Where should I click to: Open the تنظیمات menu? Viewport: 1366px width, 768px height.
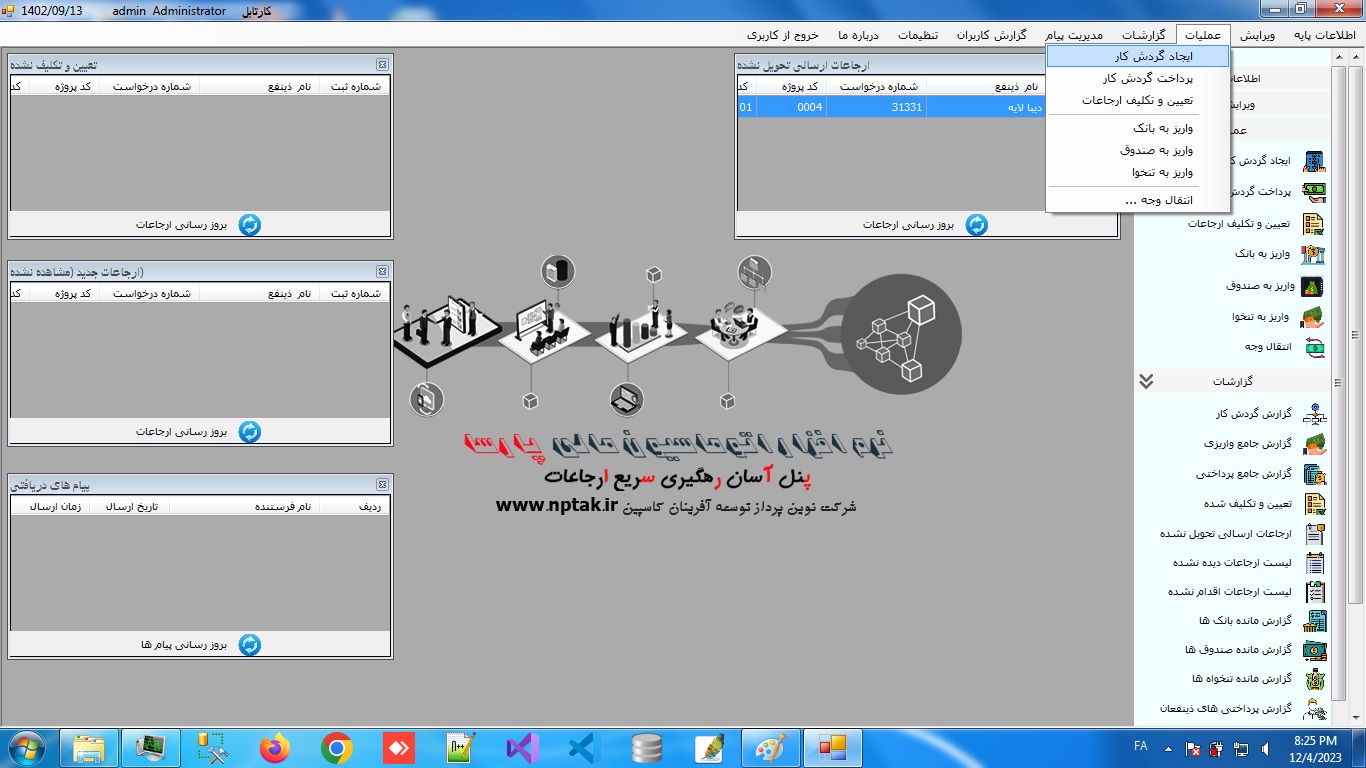point(917,34)
